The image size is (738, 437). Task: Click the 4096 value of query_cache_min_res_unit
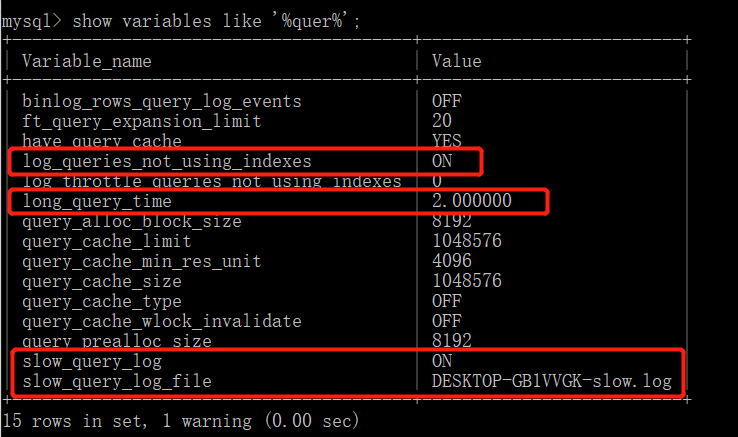click(x=451, y=261)
